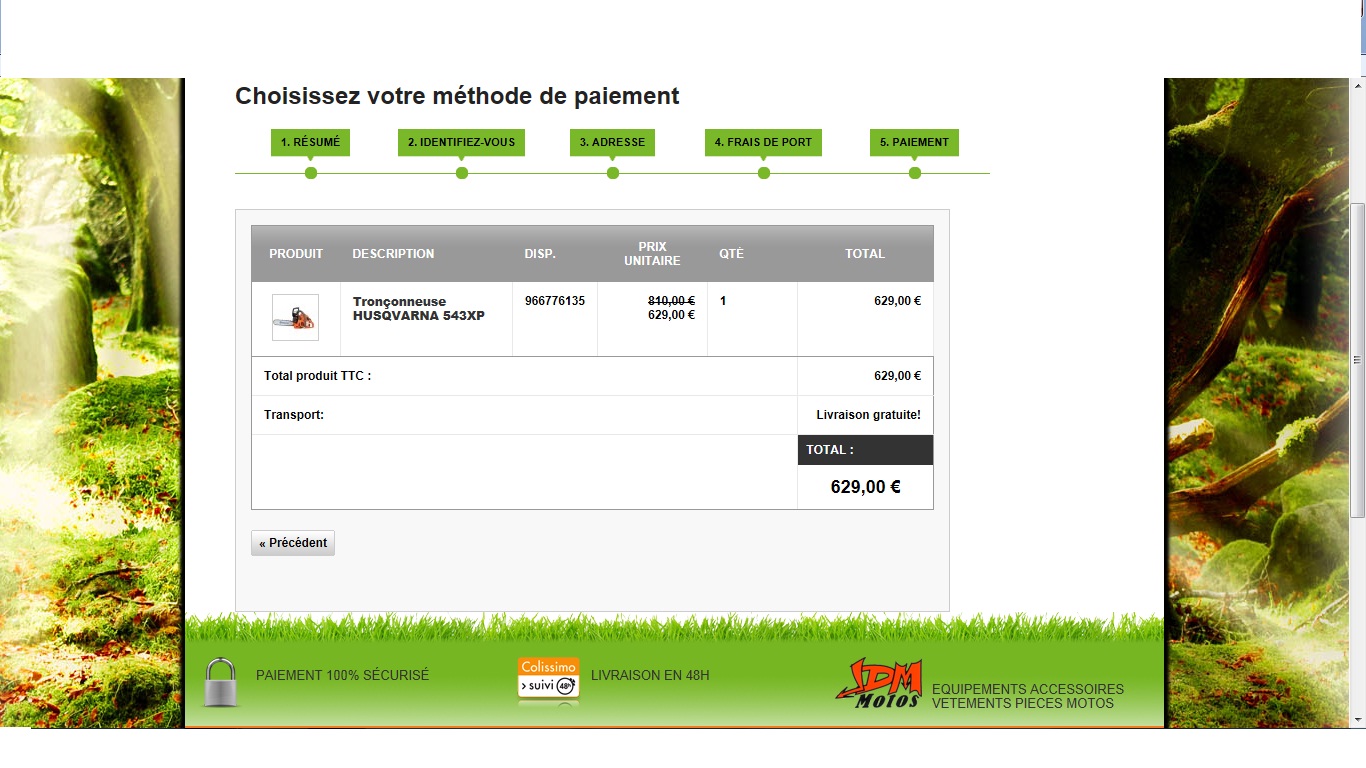Click the padlock secure payment icon

221,682
